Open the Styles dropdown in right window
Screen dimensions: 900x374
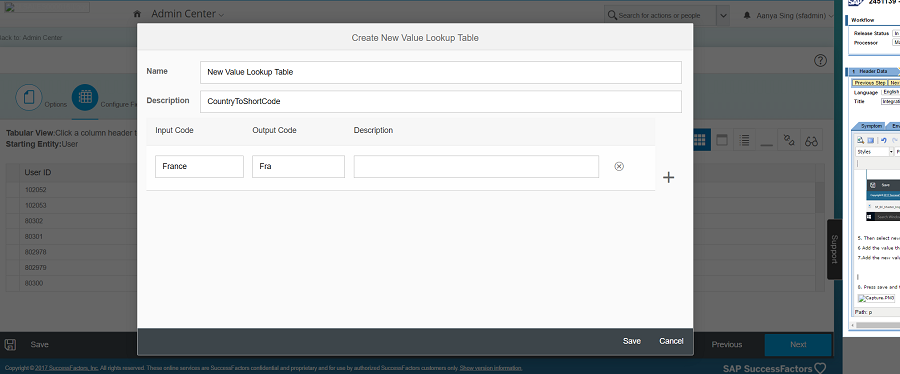pos(875,152)
